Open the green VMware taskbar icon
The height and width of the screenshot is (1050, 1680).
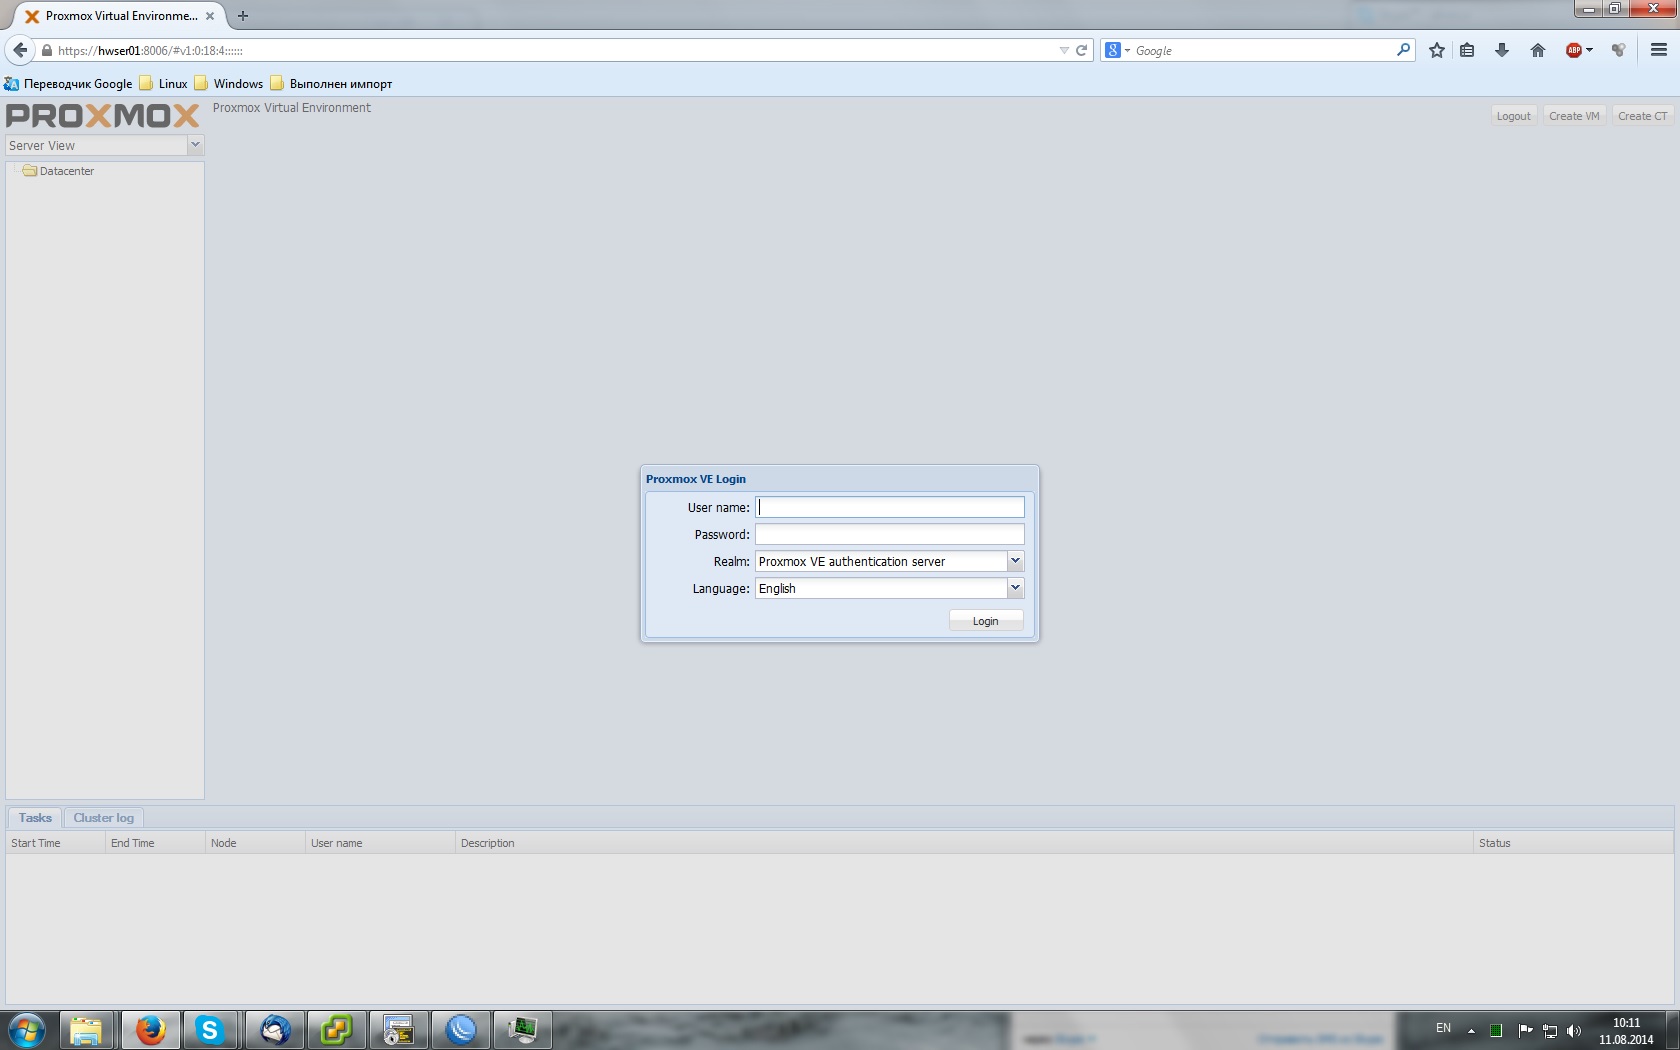click(x=336, y=1029)
